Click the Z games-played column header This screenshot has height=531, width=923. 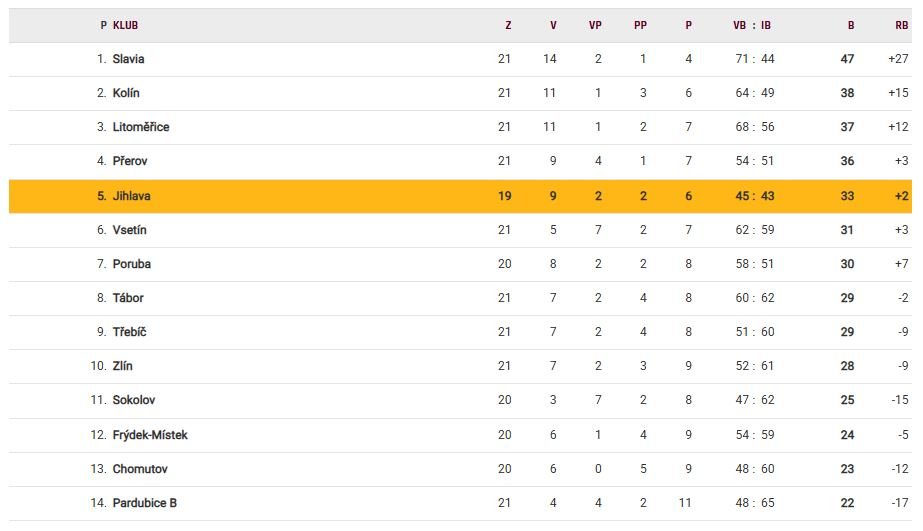click(x=508, y=26)
